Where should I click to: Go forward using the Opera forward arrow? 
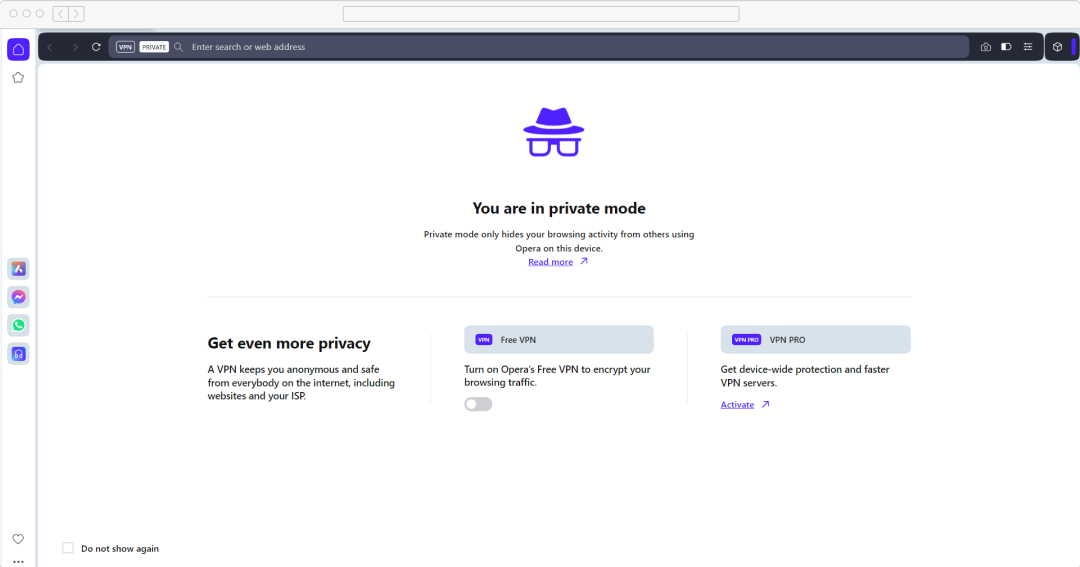[x=75, y=47]
